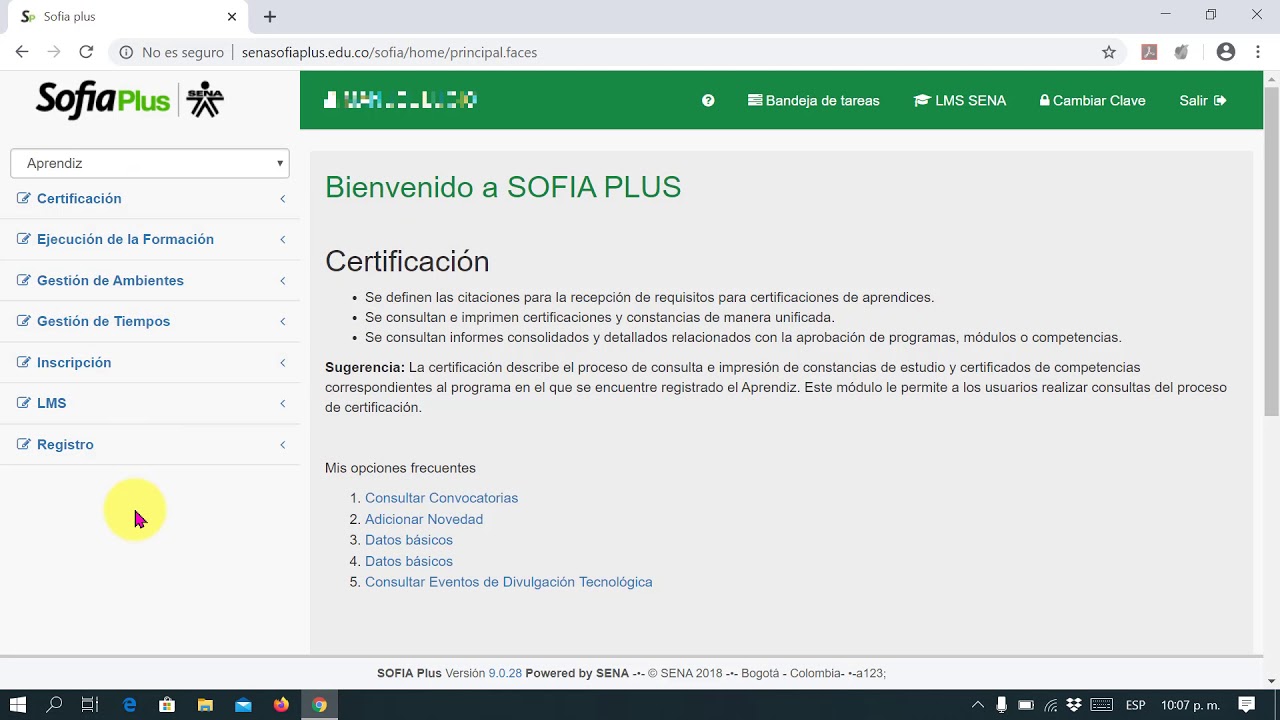
Task: Expand the Inscripción sidebar menu
Action: point(150,362)
